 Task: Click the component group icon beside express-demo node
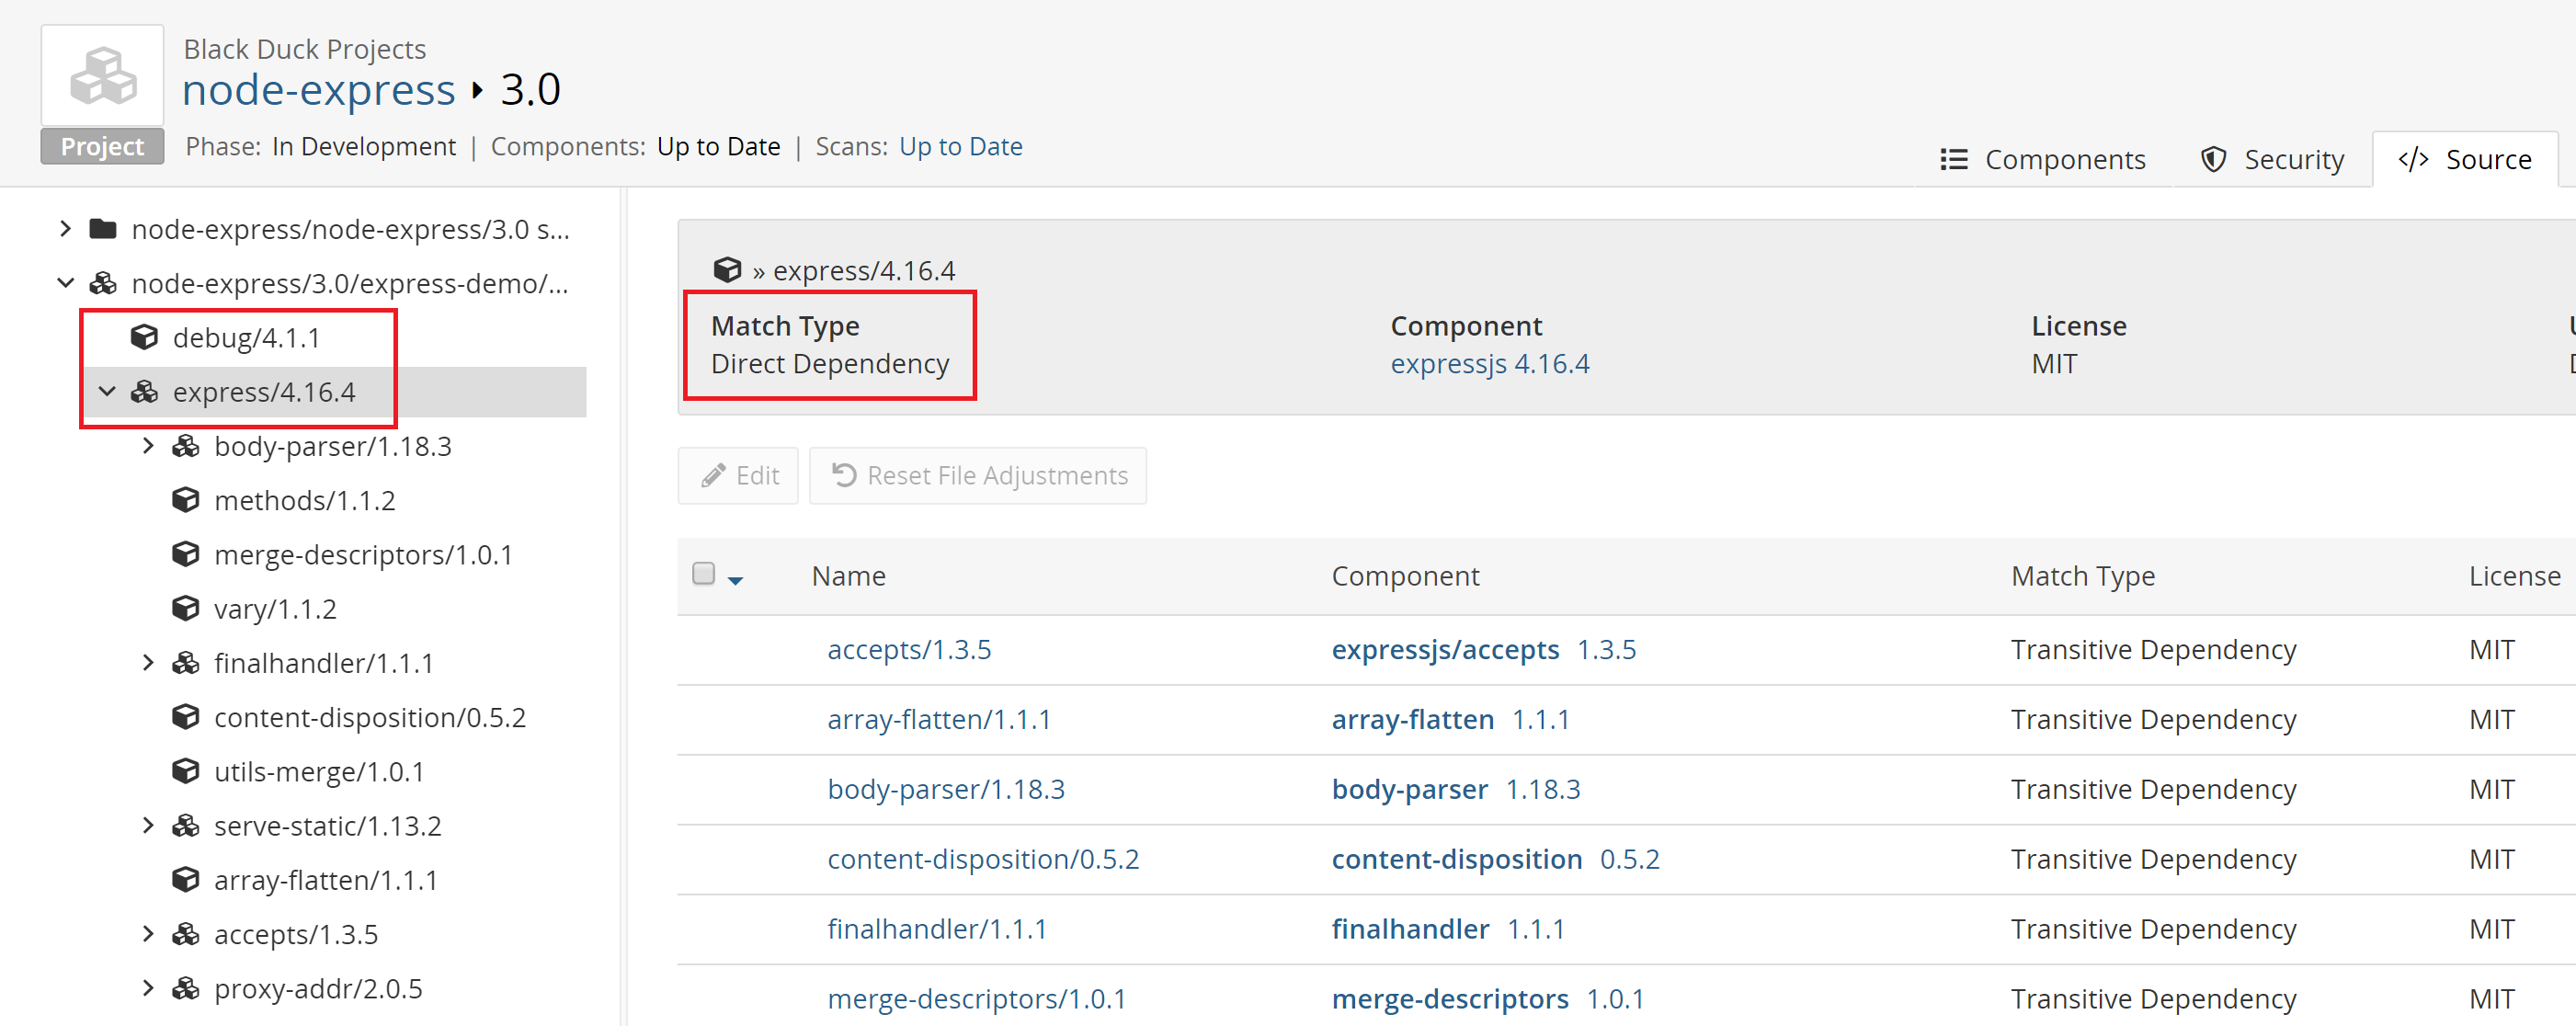(103, 283)
